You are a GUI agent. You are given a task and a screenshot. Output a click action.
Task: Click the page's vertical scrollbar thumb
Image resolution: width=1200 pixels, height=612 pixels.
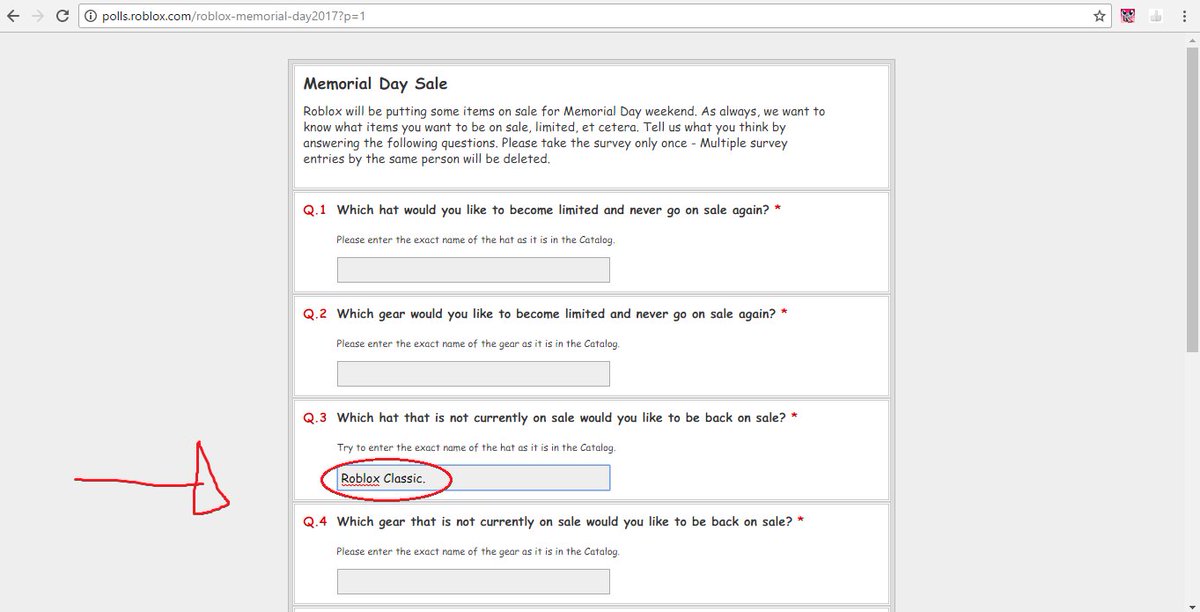click(x=1192, y=198)
